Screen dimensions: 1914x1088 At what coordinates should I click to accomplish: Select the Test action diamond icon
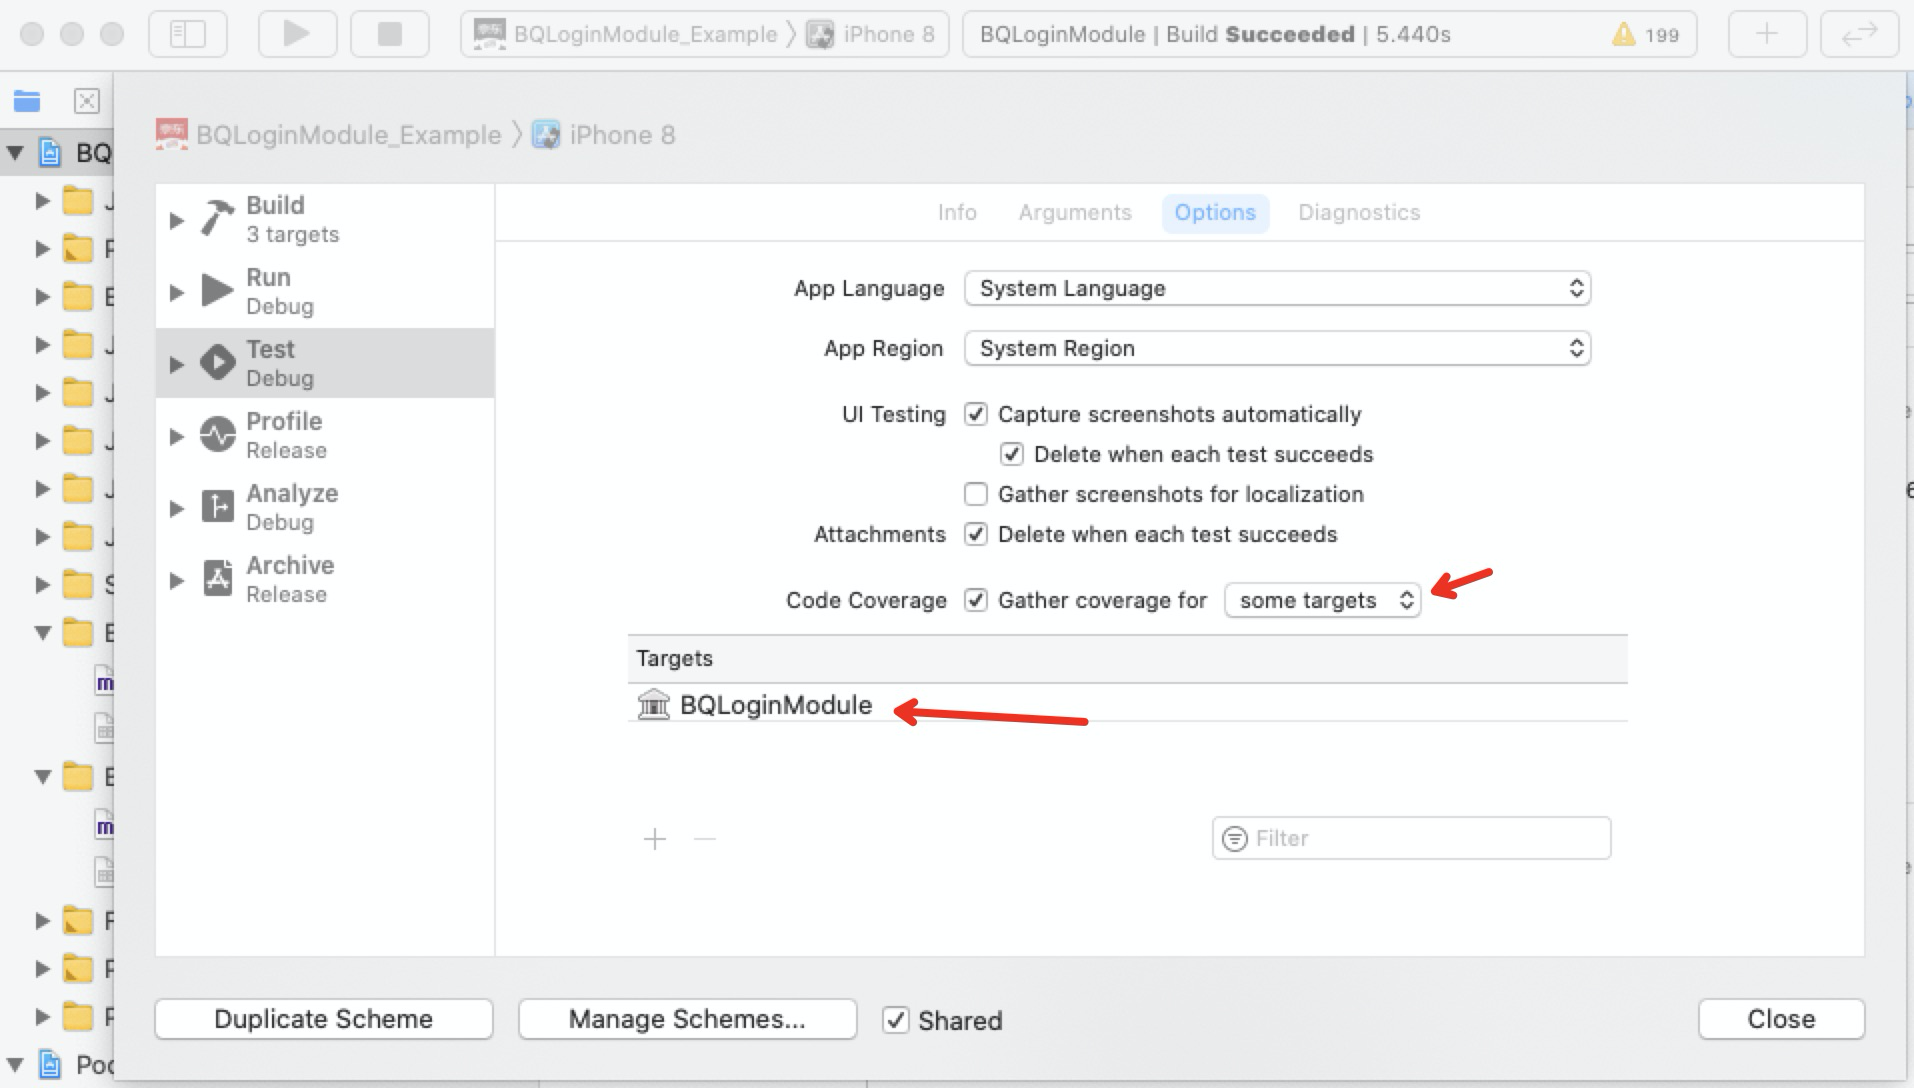217,362
